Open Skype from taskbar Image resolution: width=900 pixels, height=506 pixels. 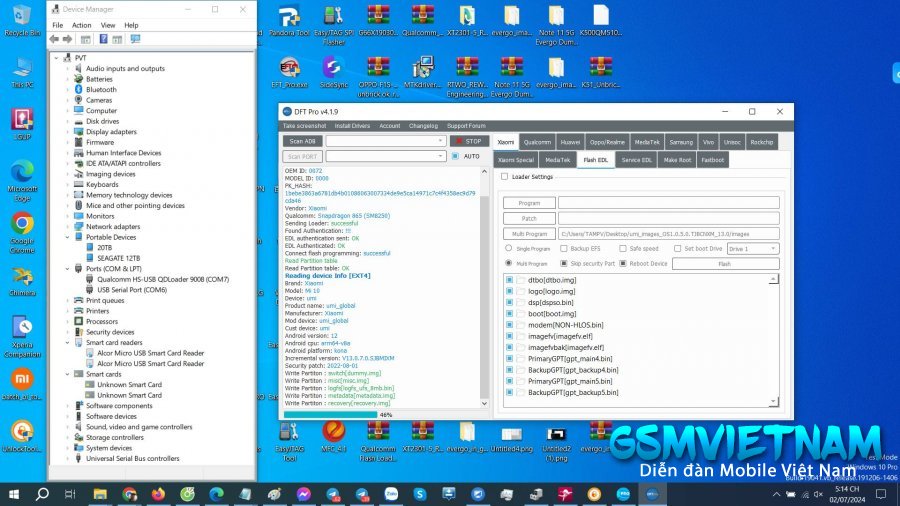(420, 494)
